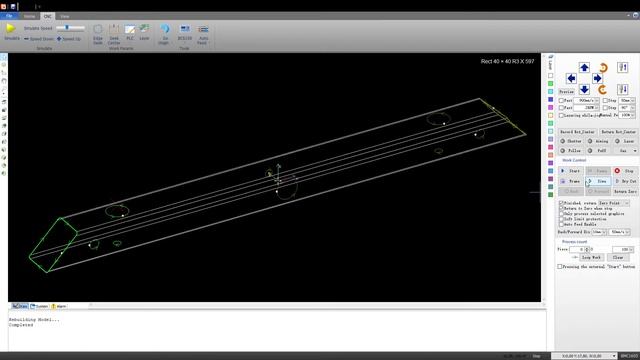
Task: Toggle the Follow indicator button
Action: [x=571, y=151]
